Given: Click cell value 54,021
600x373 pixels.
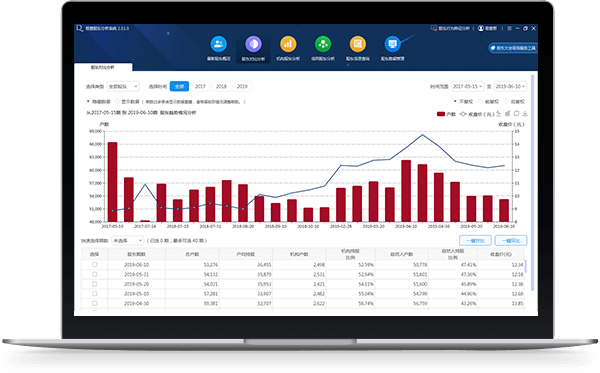Looking at the screenshot, I should click(x=210, y=284).
